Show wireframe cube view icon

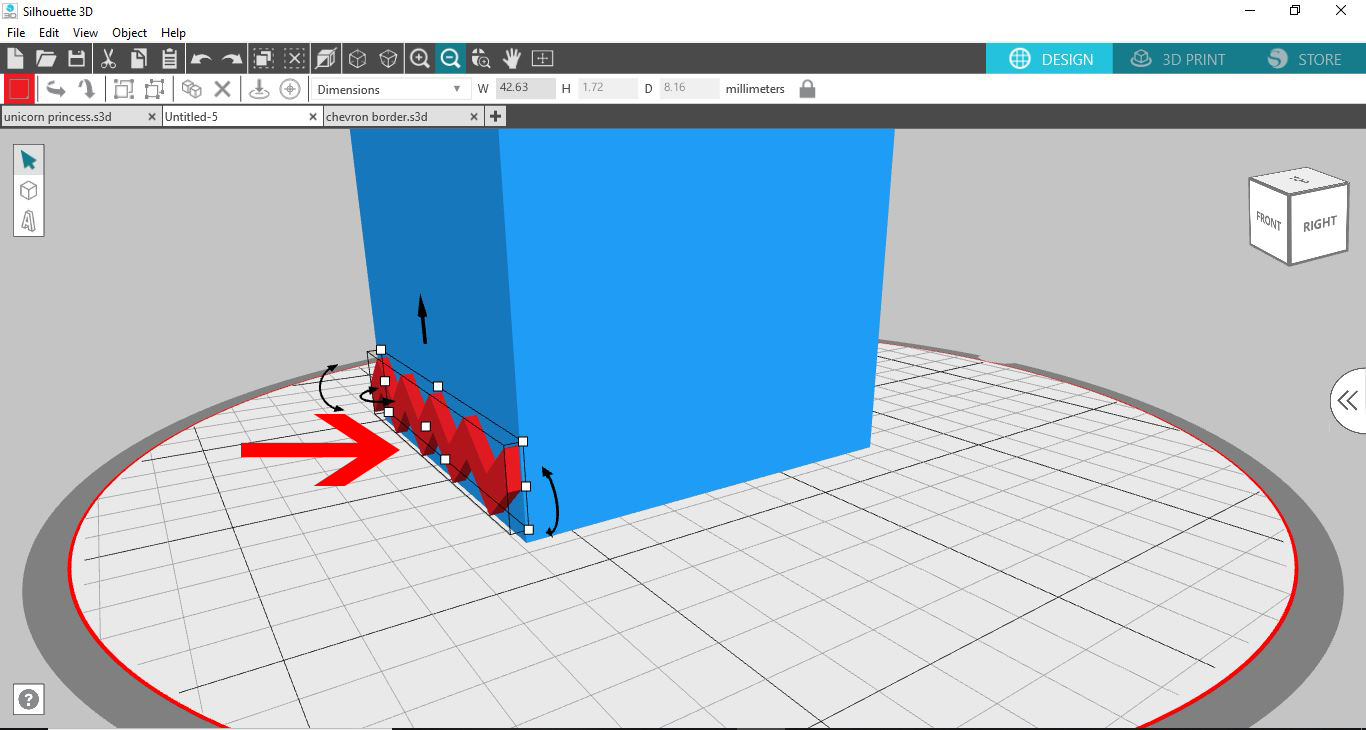pos(357,58)
